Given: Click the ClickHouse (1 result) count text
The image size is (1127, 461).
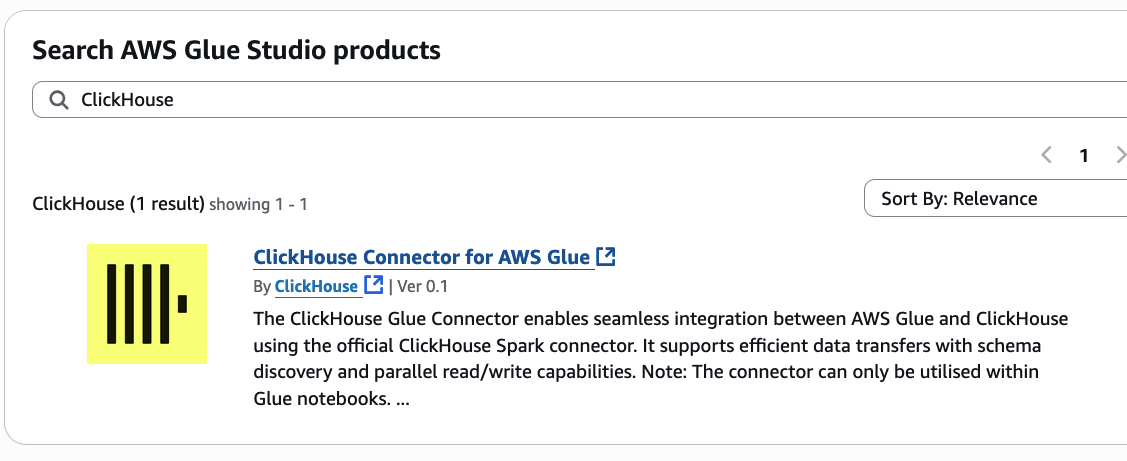Looking at the screenshot, I should 118,204.
